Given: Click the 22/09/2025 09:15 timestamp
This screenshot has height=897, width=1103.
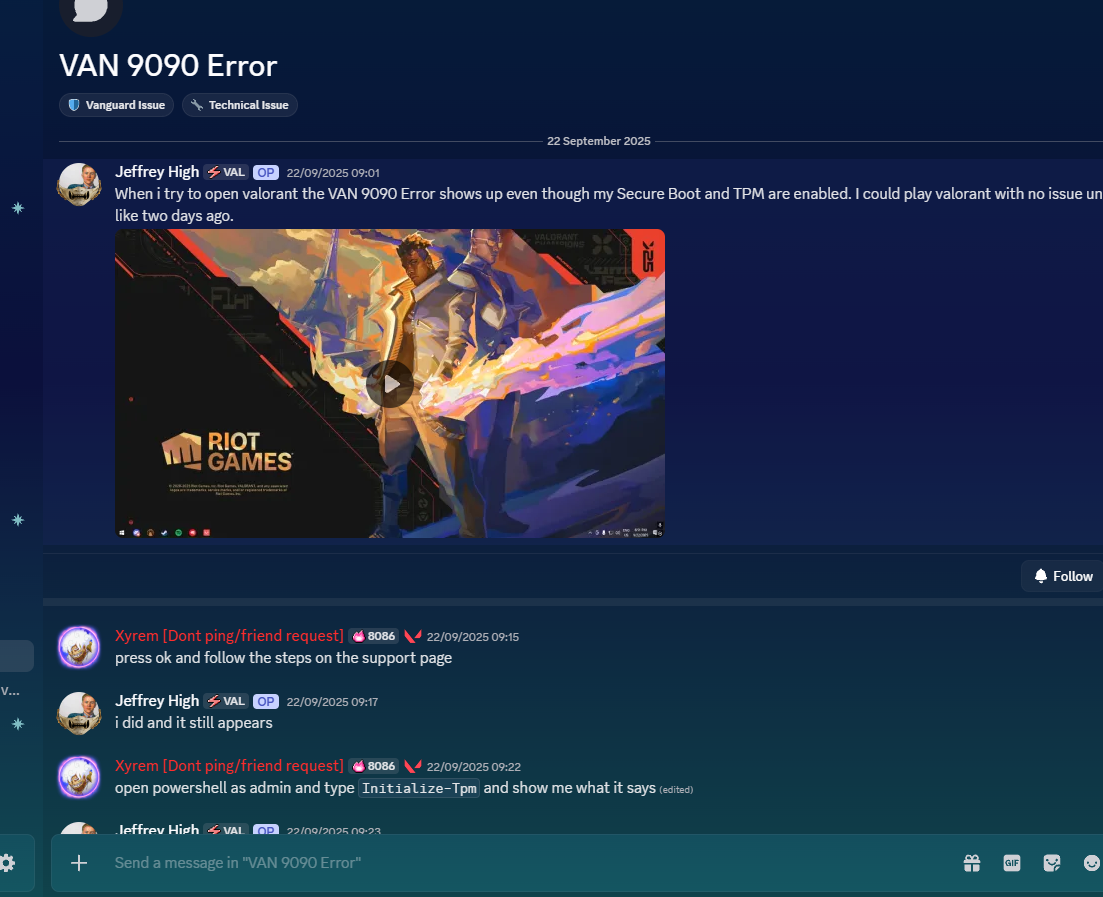Looking at the screenshot, I should point(473,637).
